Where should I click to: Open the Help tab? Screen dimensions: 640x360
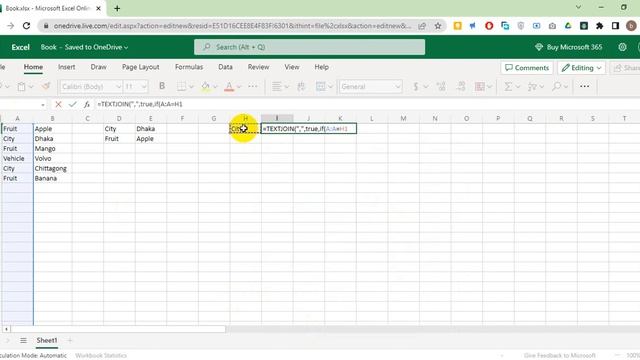(322, 67)
